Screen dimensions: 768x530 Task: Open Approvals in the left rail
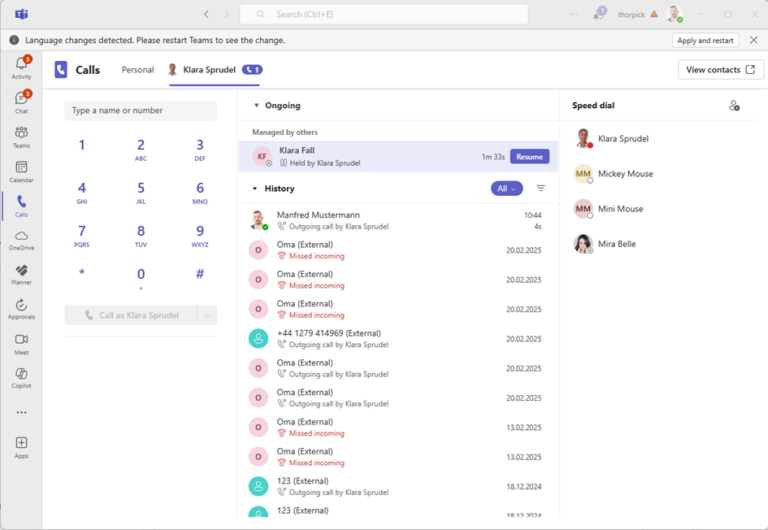(x=21, y=308)
